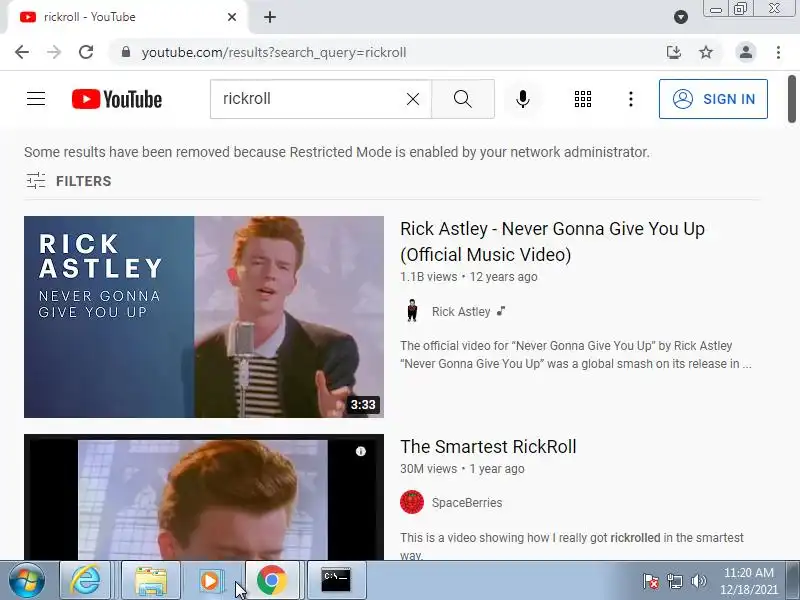Bookmark this page with the star icon
This screenshot has height=600, width=800.
pyautogui.click(x=706, y=52)
